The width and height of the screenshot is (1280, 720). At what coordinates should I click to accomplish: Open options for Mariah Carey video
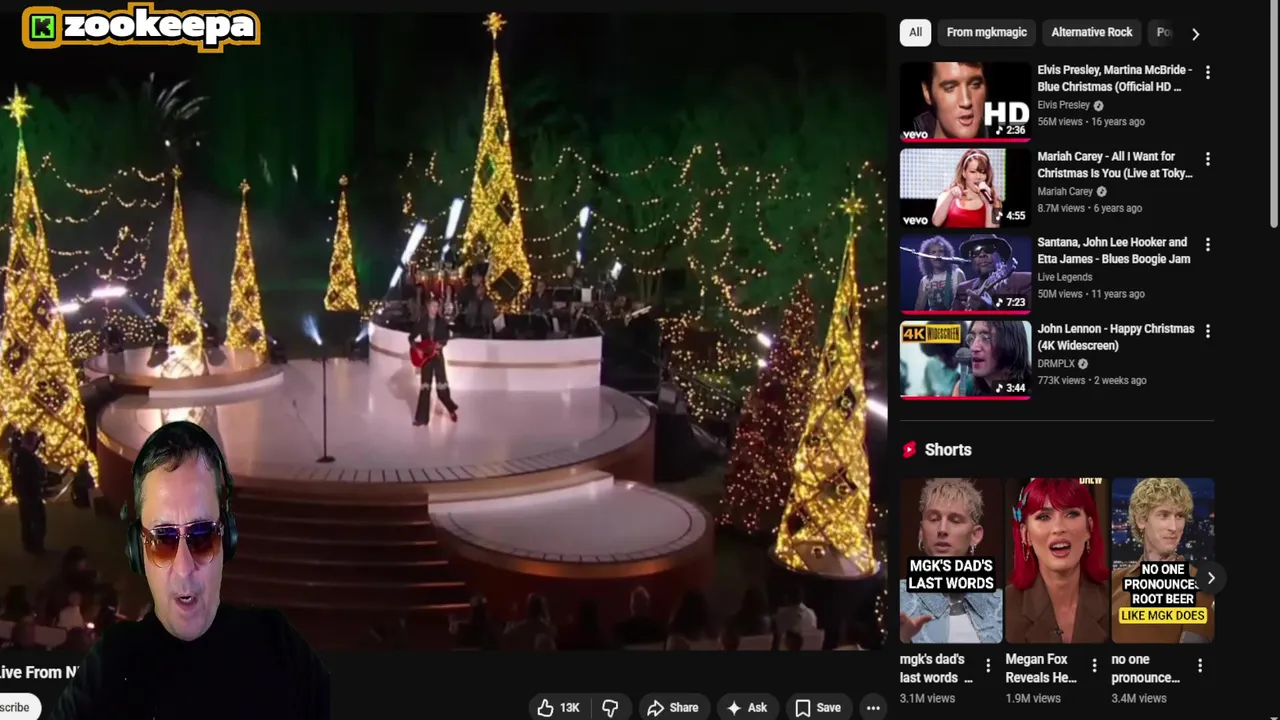point(1207,159)
